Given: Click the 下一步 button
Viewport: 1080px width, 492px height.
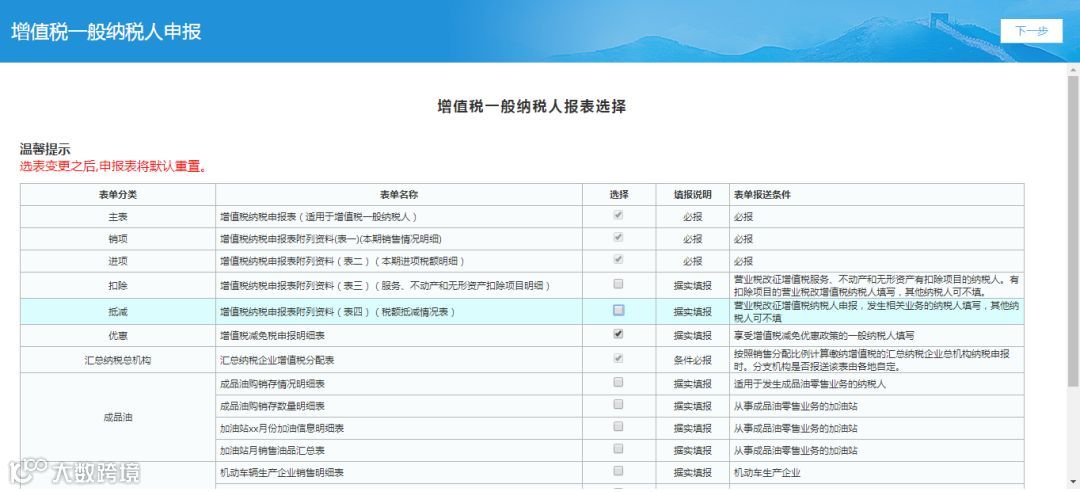Looking at the screenshot, I should tap(1031, 31).
